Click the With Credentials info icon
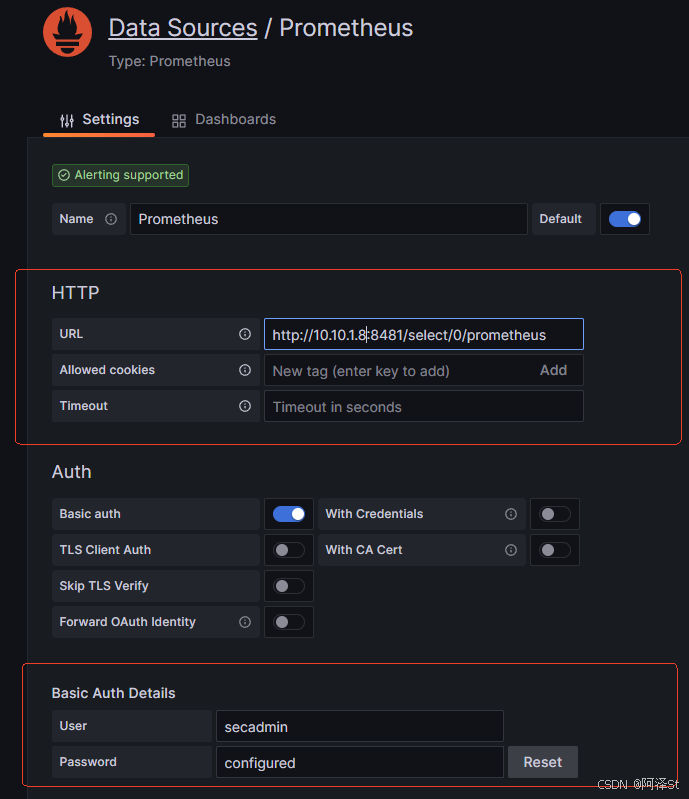Screen dimensions: 689x799 [511, 514]
